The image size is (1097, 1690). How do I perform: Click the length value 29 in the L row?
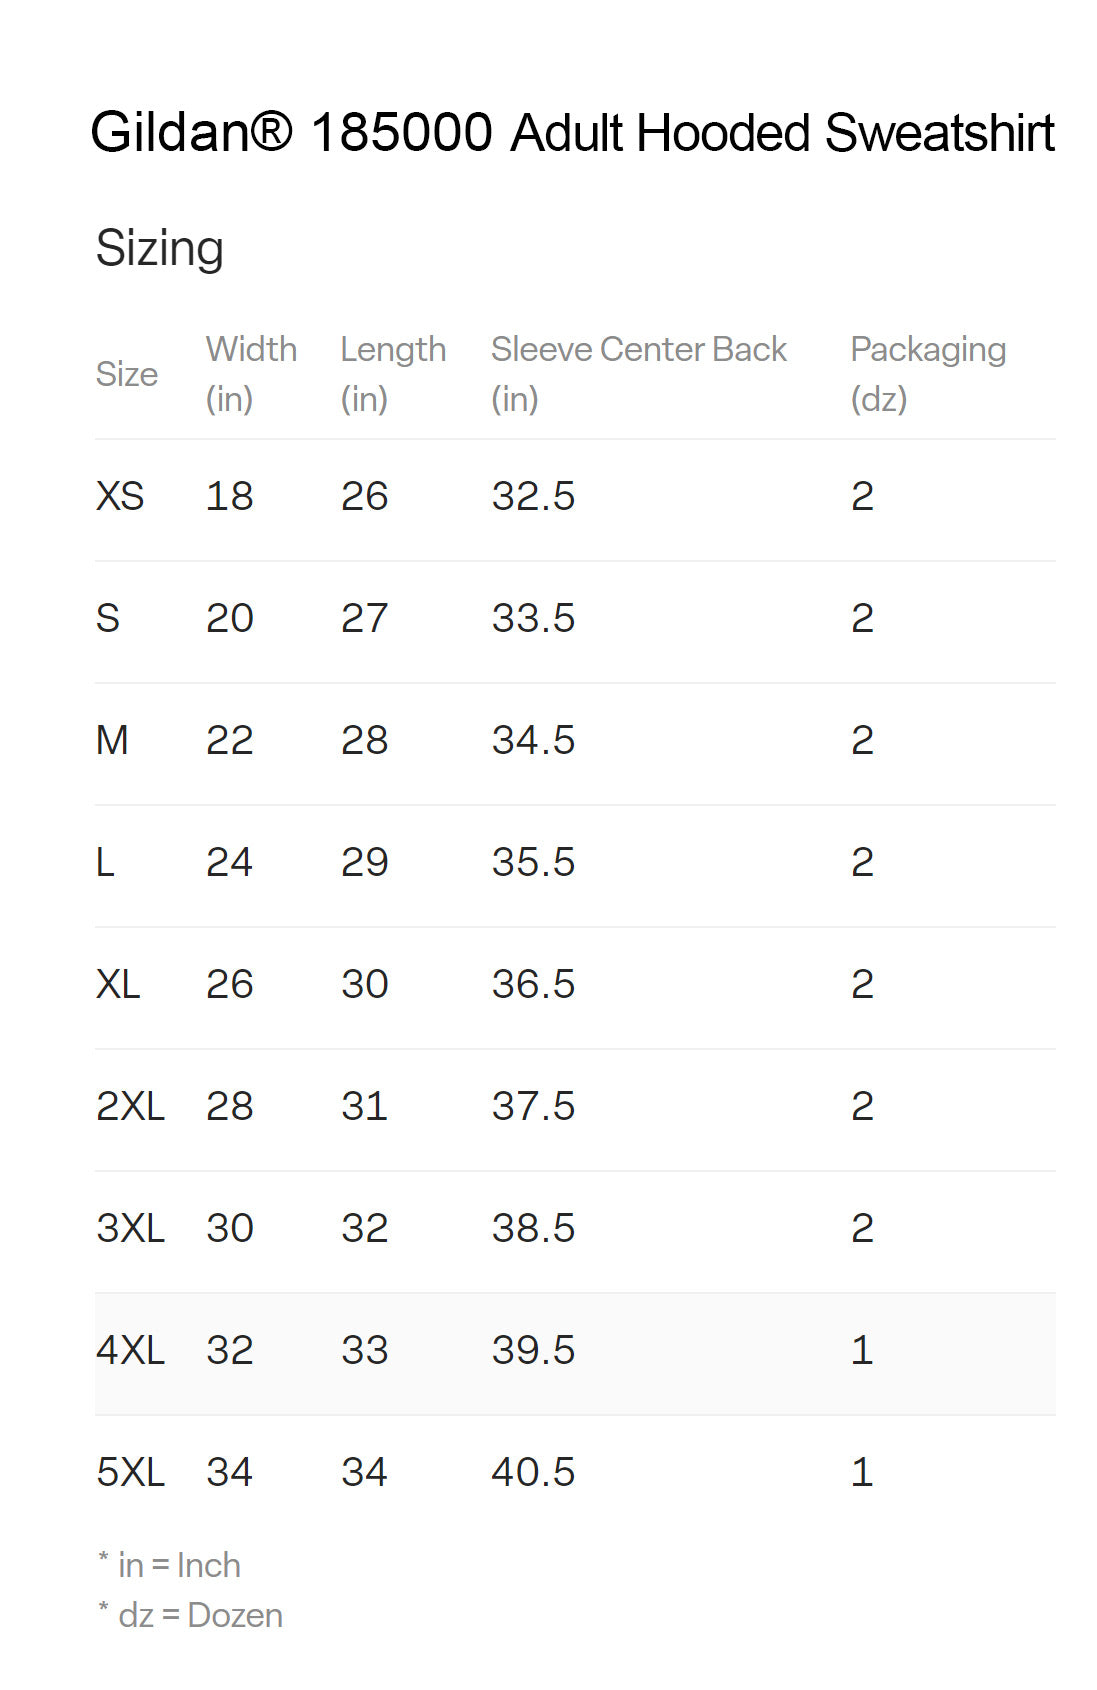click(x=364, y=862)
